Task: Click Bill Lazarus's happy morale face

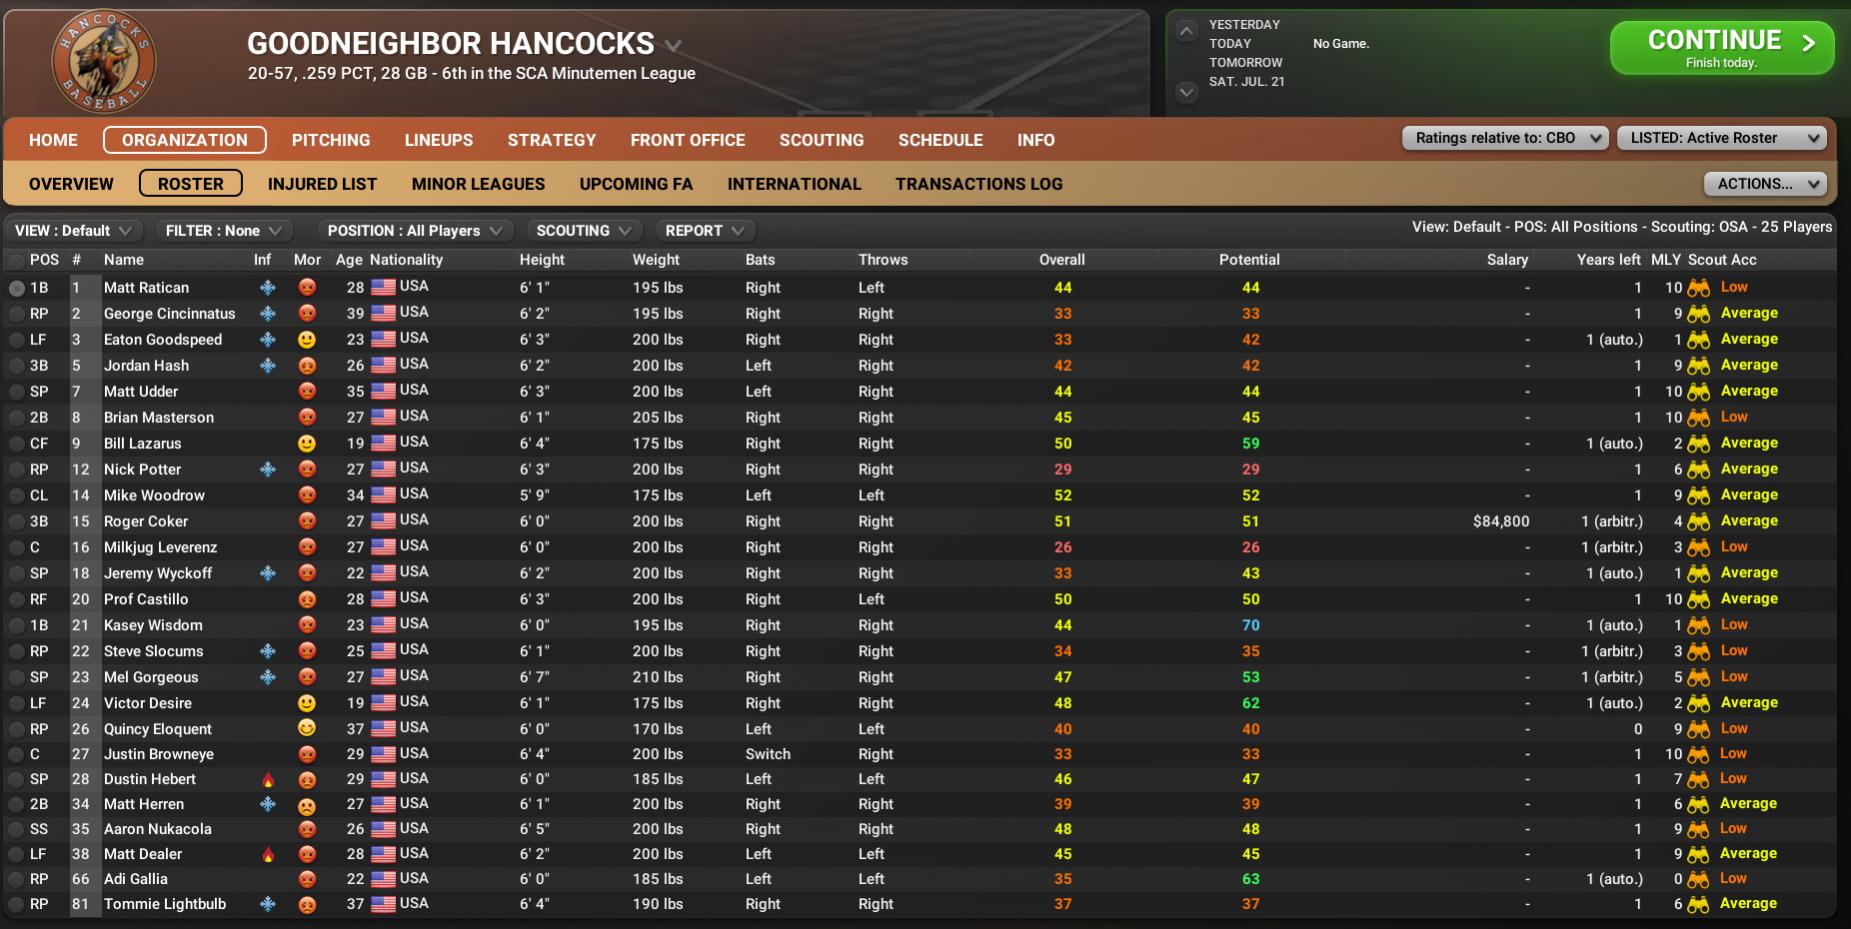Action: tap(307, 443)
